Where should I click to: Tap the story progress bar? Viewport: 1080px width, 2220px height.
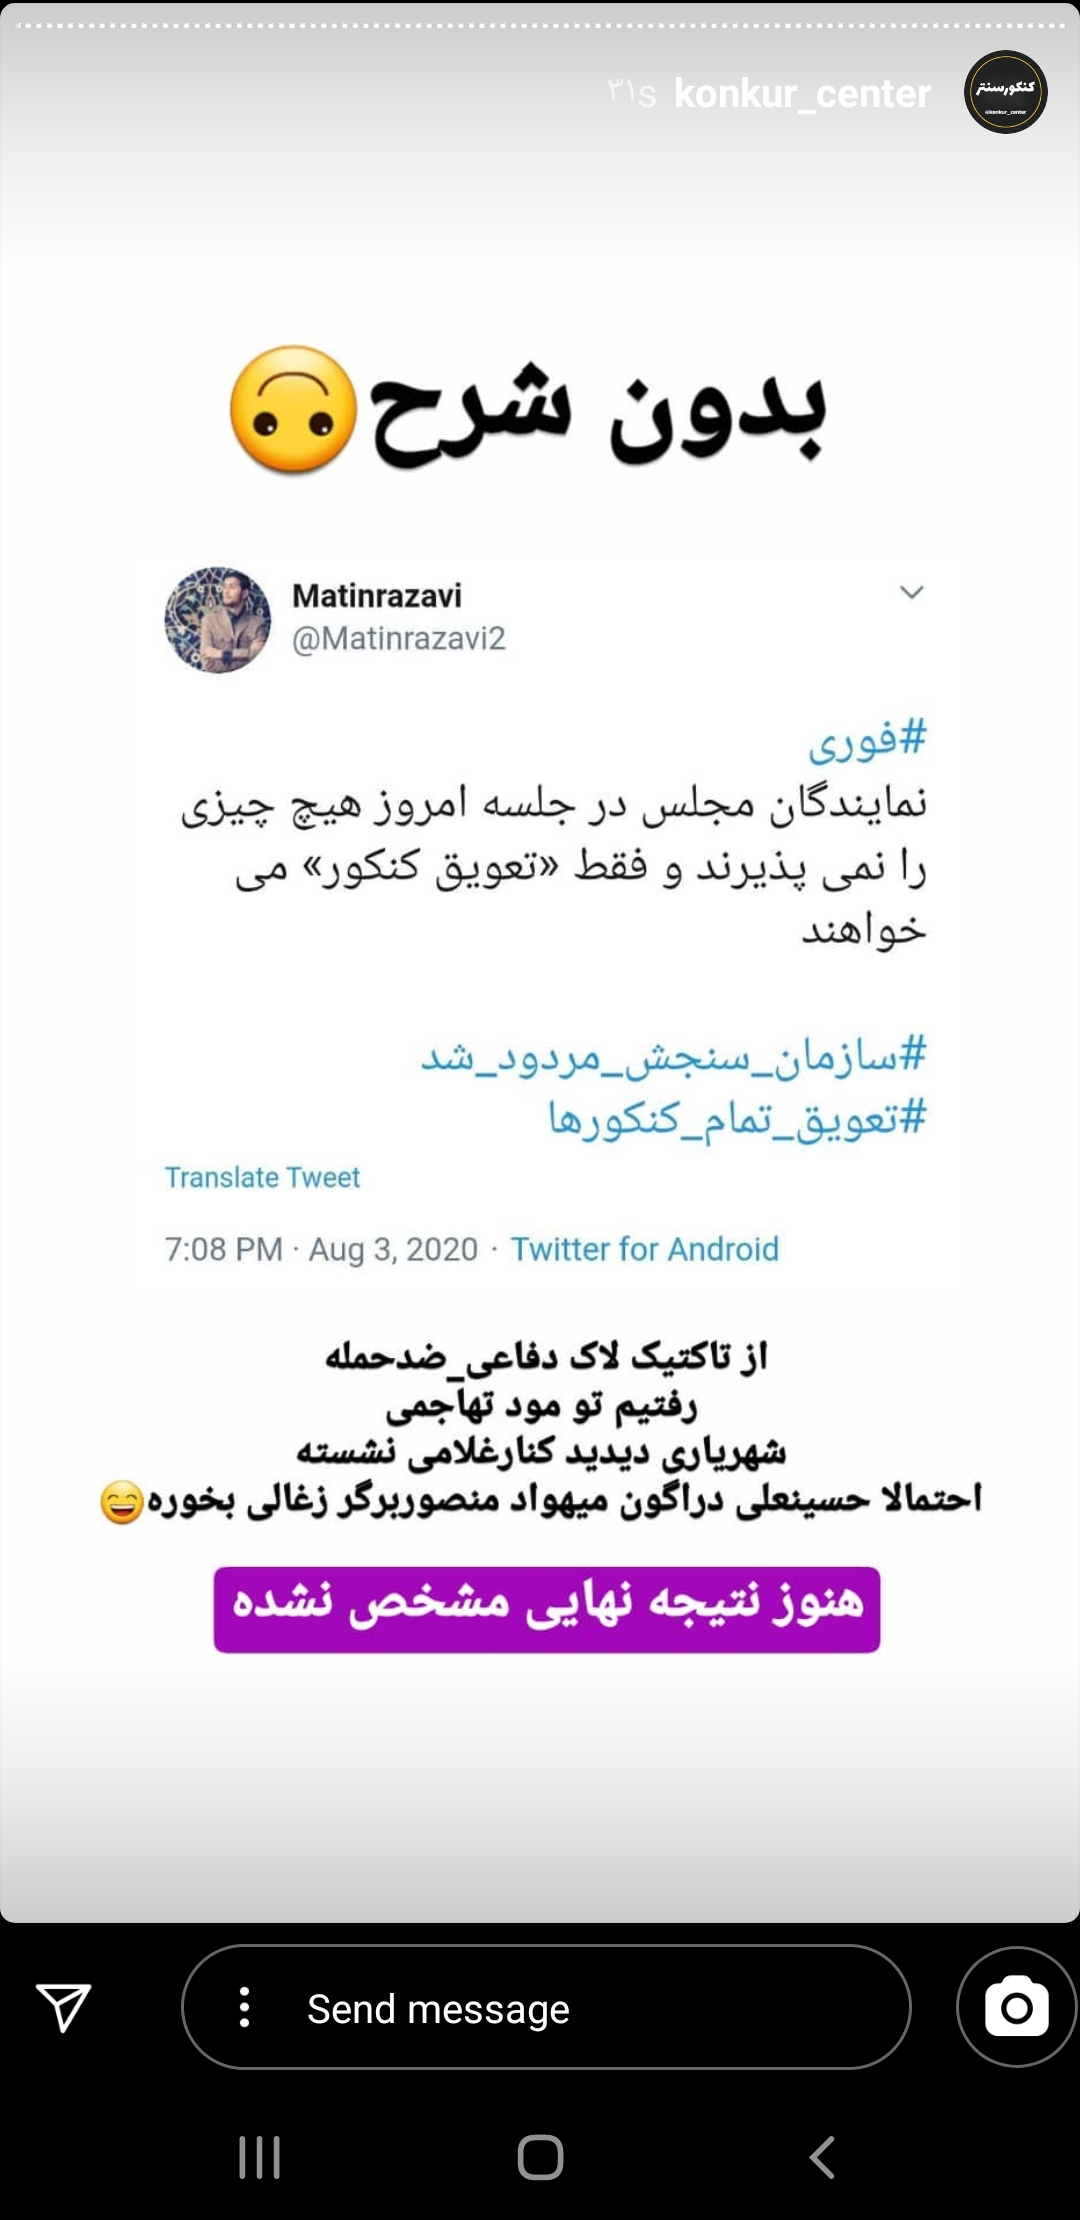tap(540, 26)
